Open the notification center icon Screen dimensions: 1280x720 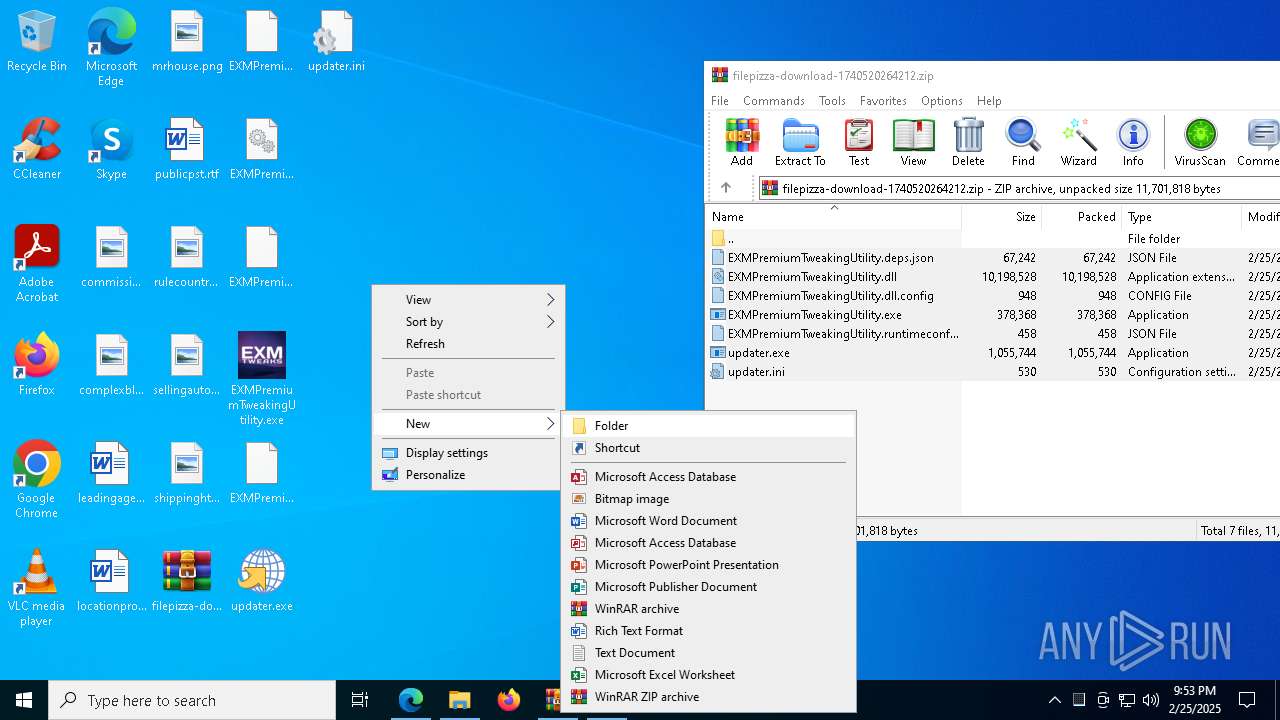click(x=1247, y=700)
